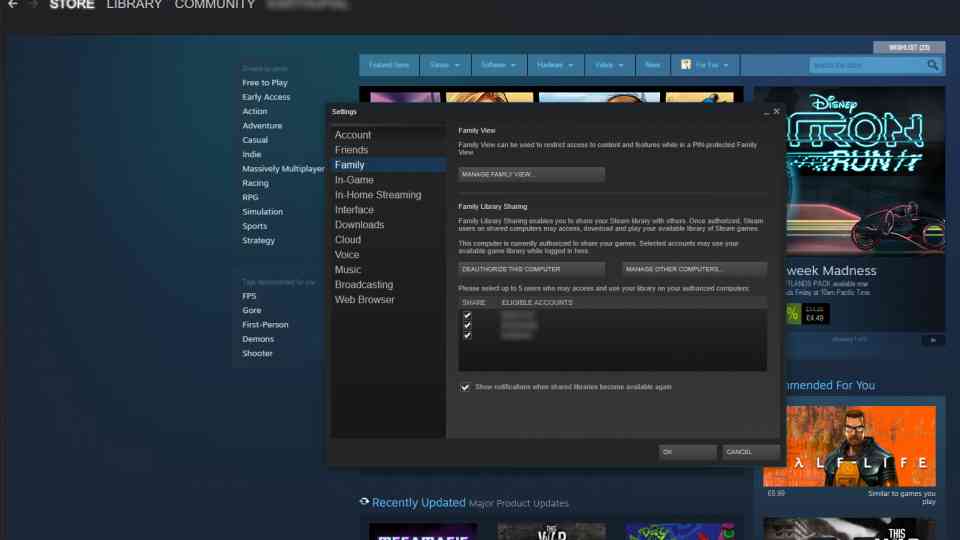Browse the Sports genre

click(x=254, y=226)
